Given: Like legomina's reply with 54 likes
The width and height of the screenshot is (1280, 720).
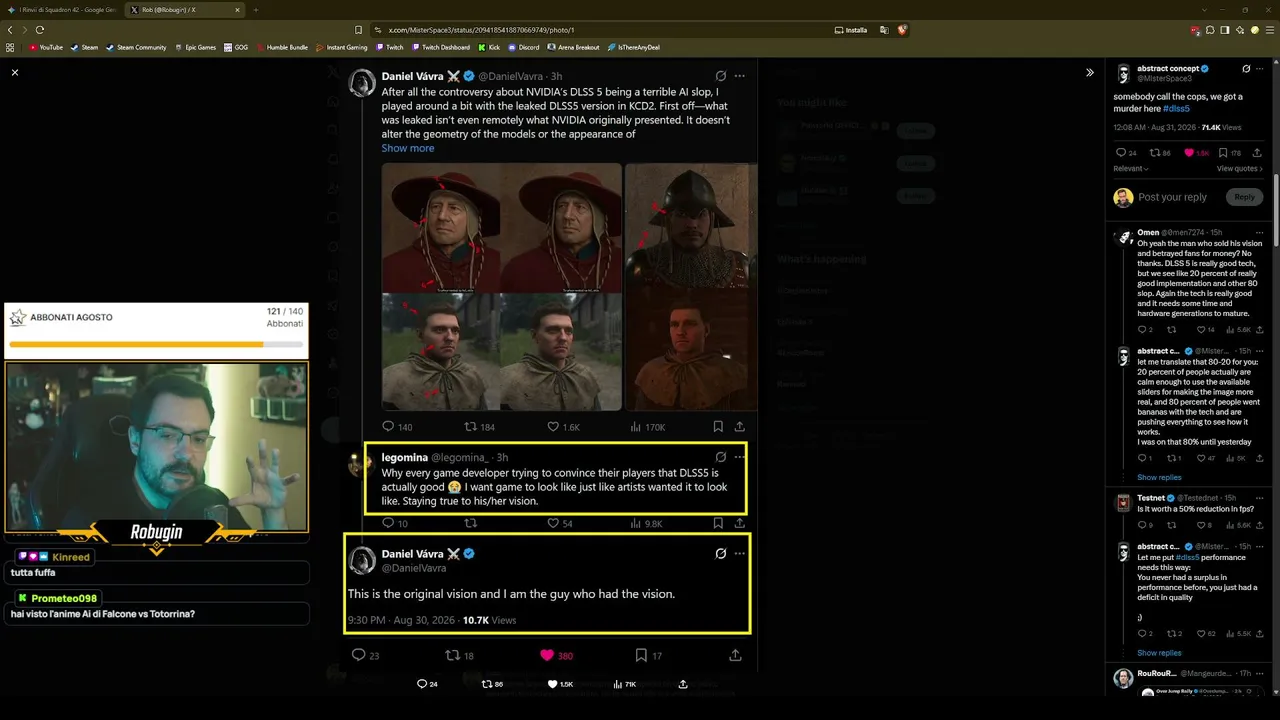Looking at the screenshot, I should click(x=560, y=523).
